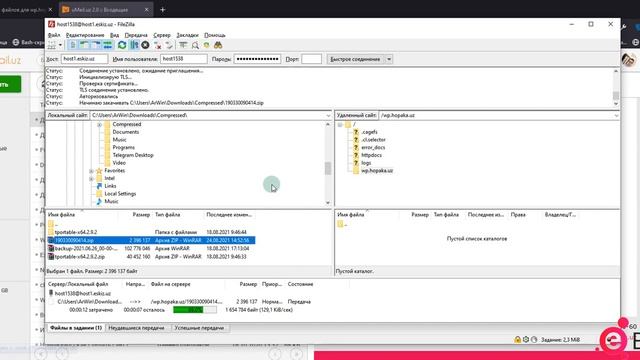Click the Хост input field
The height and width of the screenshot is (360, 640).
(x=84, y=59)
